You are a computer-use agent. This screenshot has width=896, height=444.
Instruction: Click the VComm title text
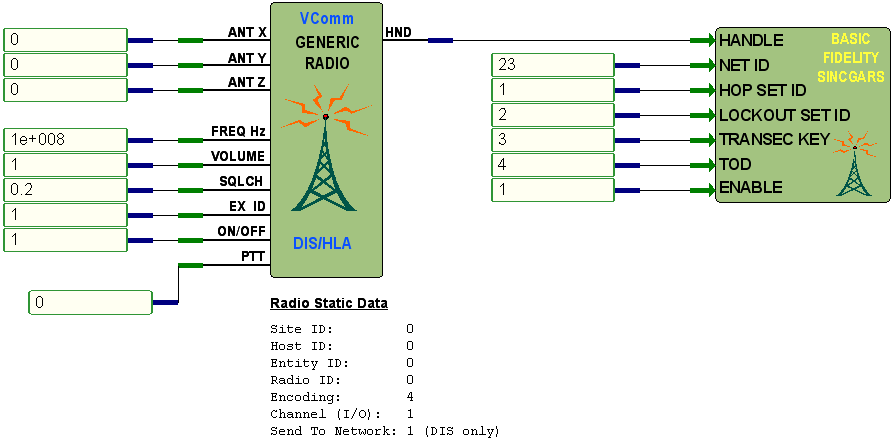click(327, 18)
